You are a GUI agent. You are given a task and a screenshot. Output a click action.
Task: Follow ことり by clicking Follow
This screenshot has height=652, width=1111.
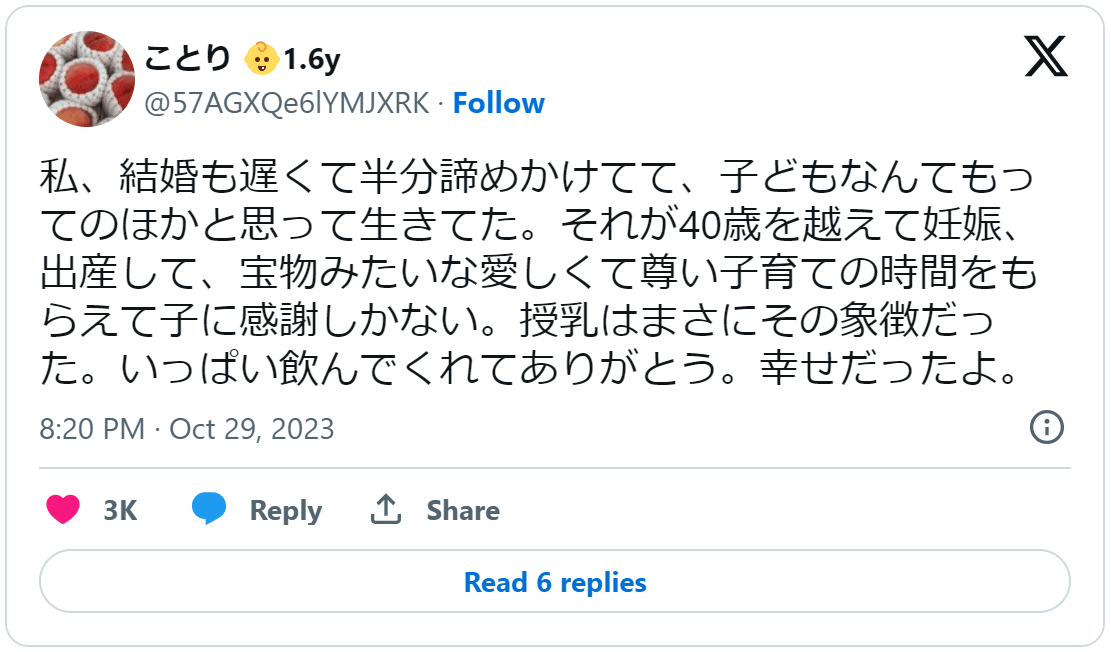click(499, 103)
